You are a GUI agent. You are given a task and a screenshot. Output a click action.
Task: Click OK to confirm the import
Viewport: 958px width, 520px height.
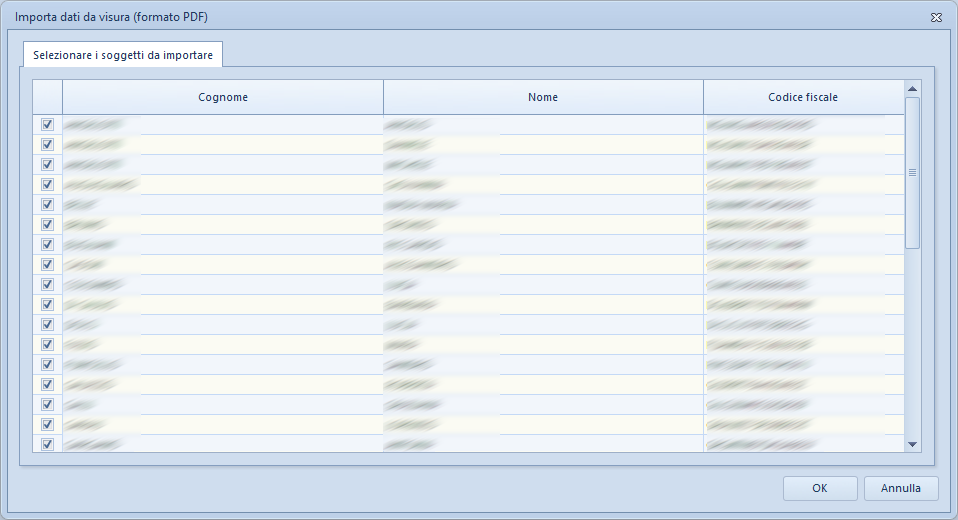(x=820, y=488)
